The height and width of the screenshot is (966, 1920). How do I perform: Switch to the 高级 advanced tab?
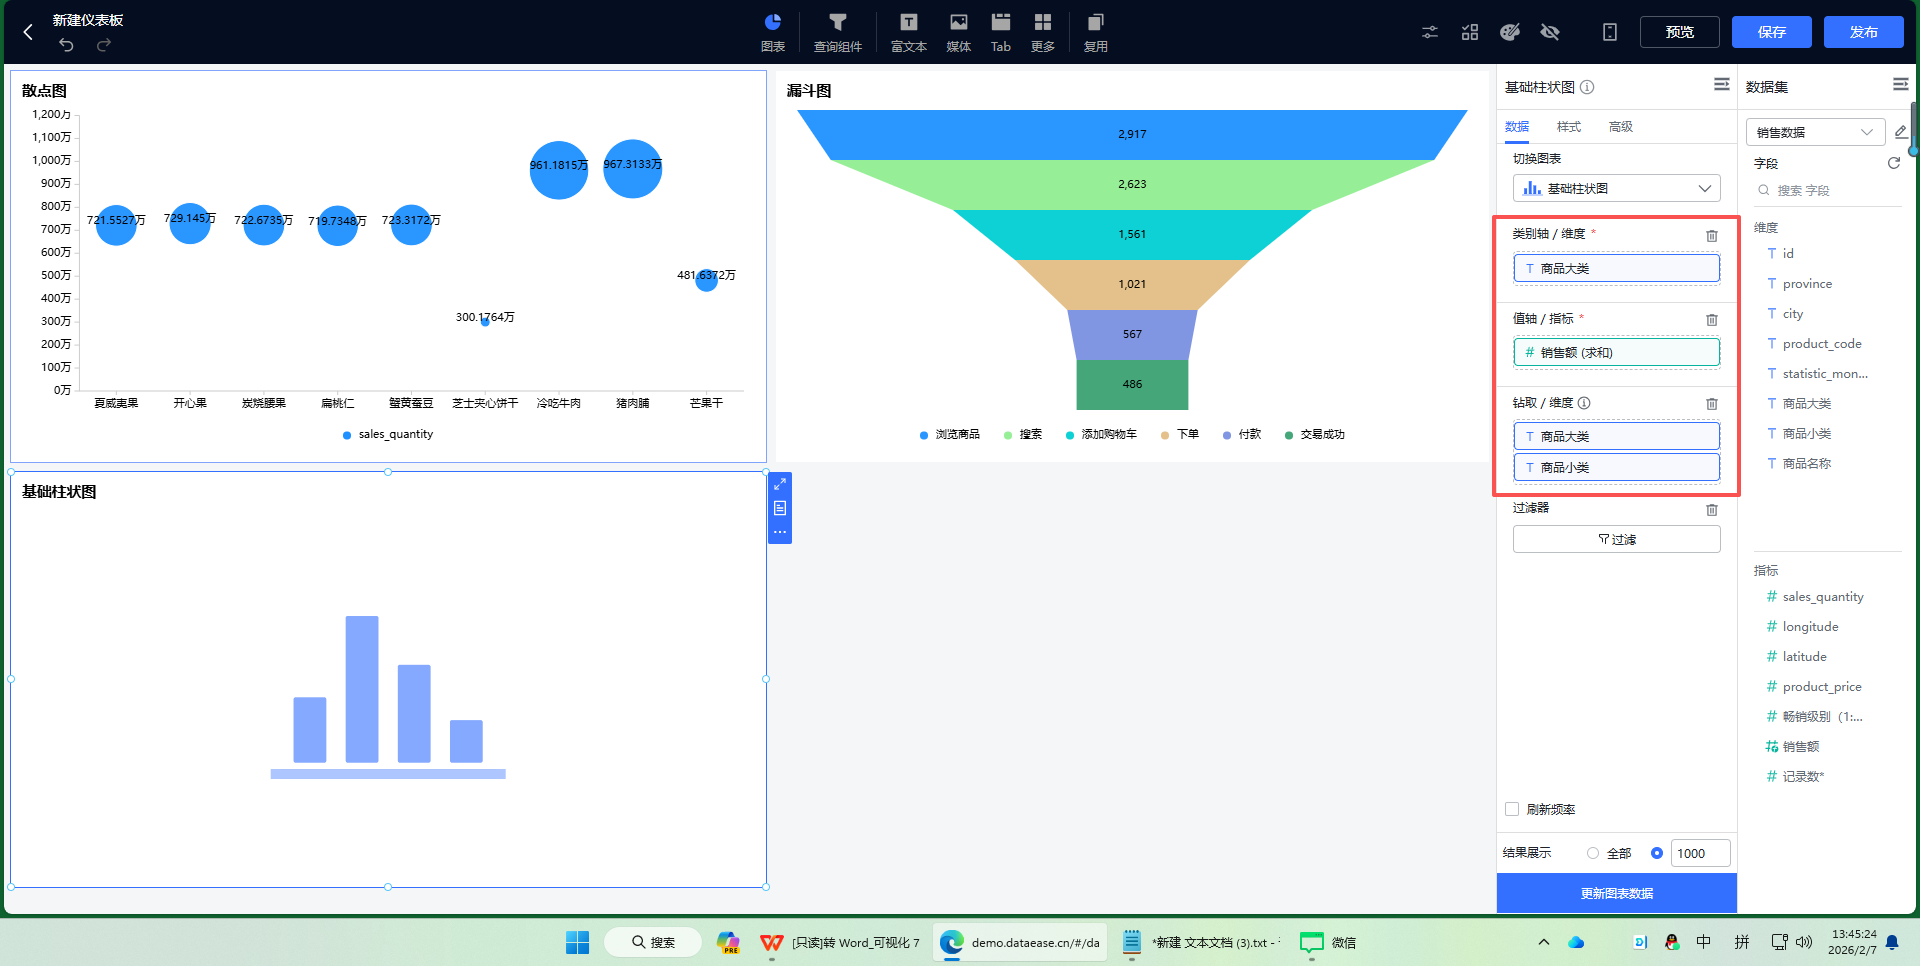pos(1621,127)
